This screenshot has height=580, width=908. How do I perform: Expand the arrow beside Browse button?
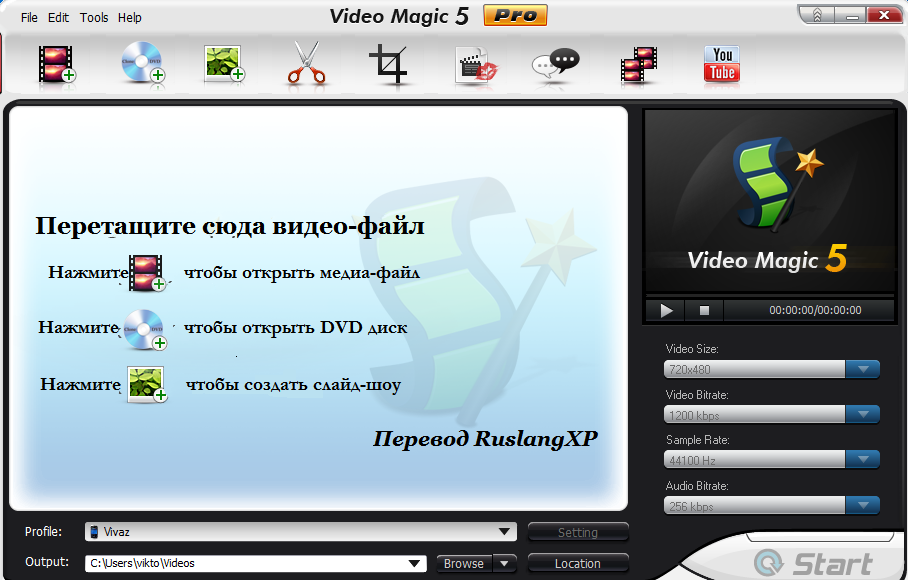click(504, 563)
